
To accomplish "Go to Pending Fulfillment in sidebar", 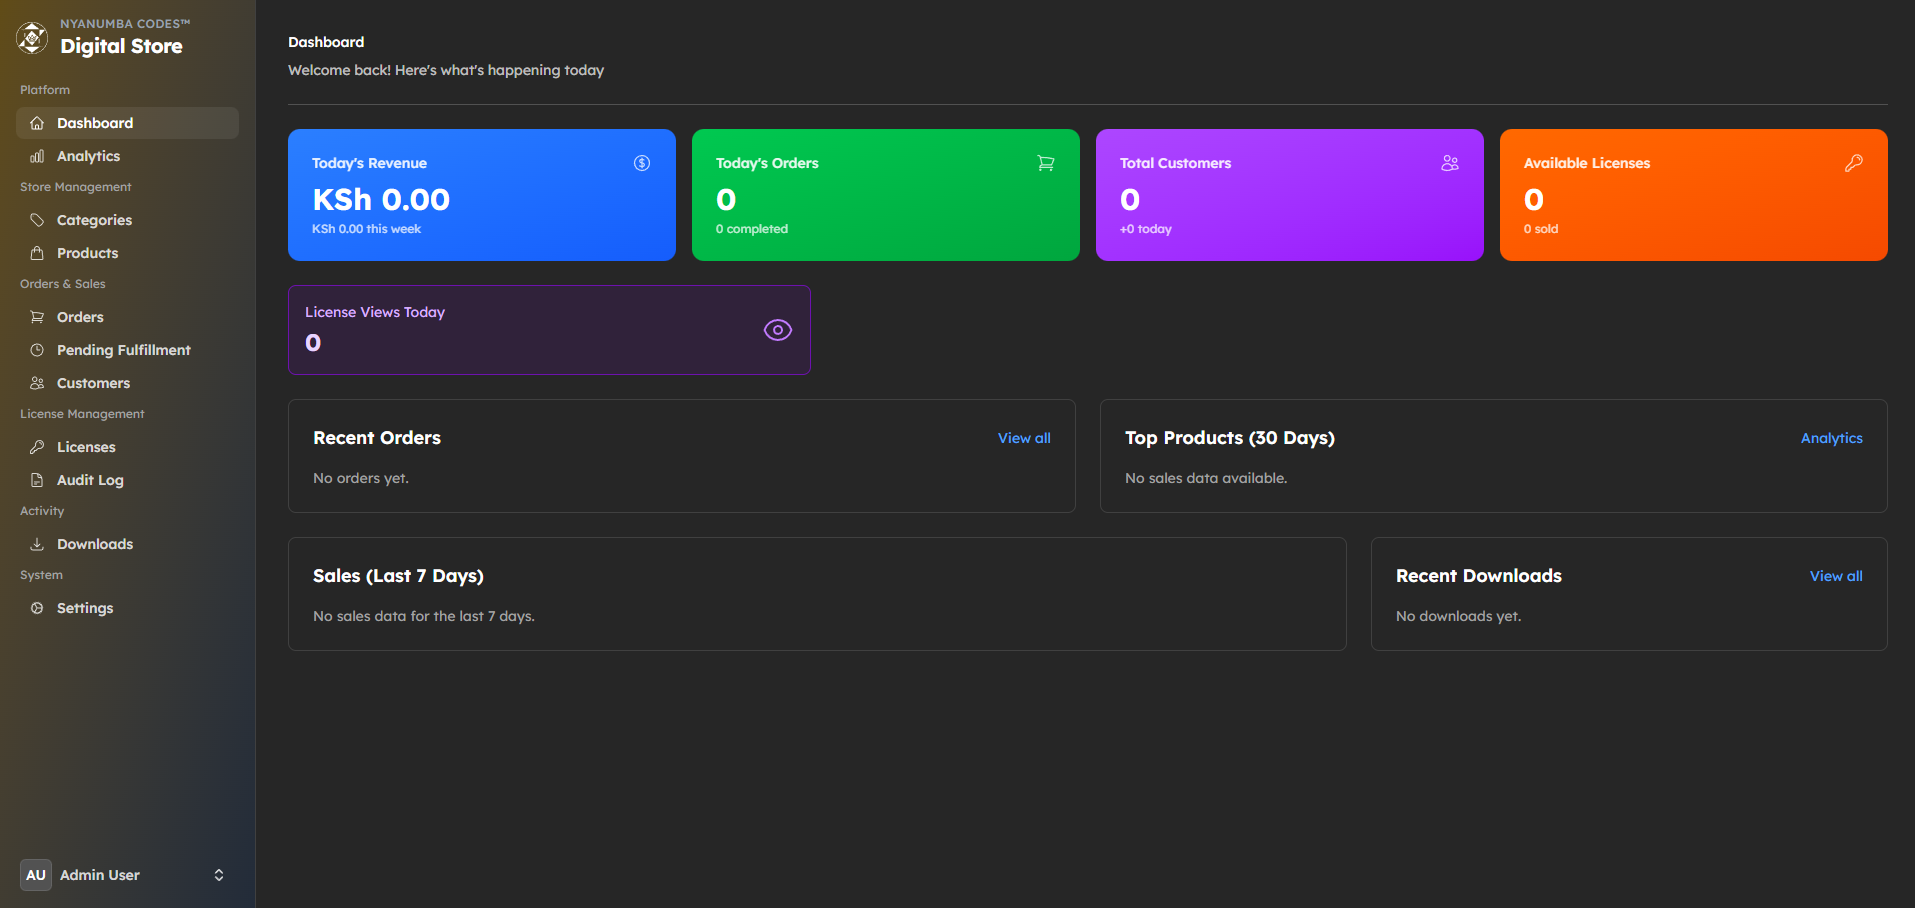I will pos(123,350).
